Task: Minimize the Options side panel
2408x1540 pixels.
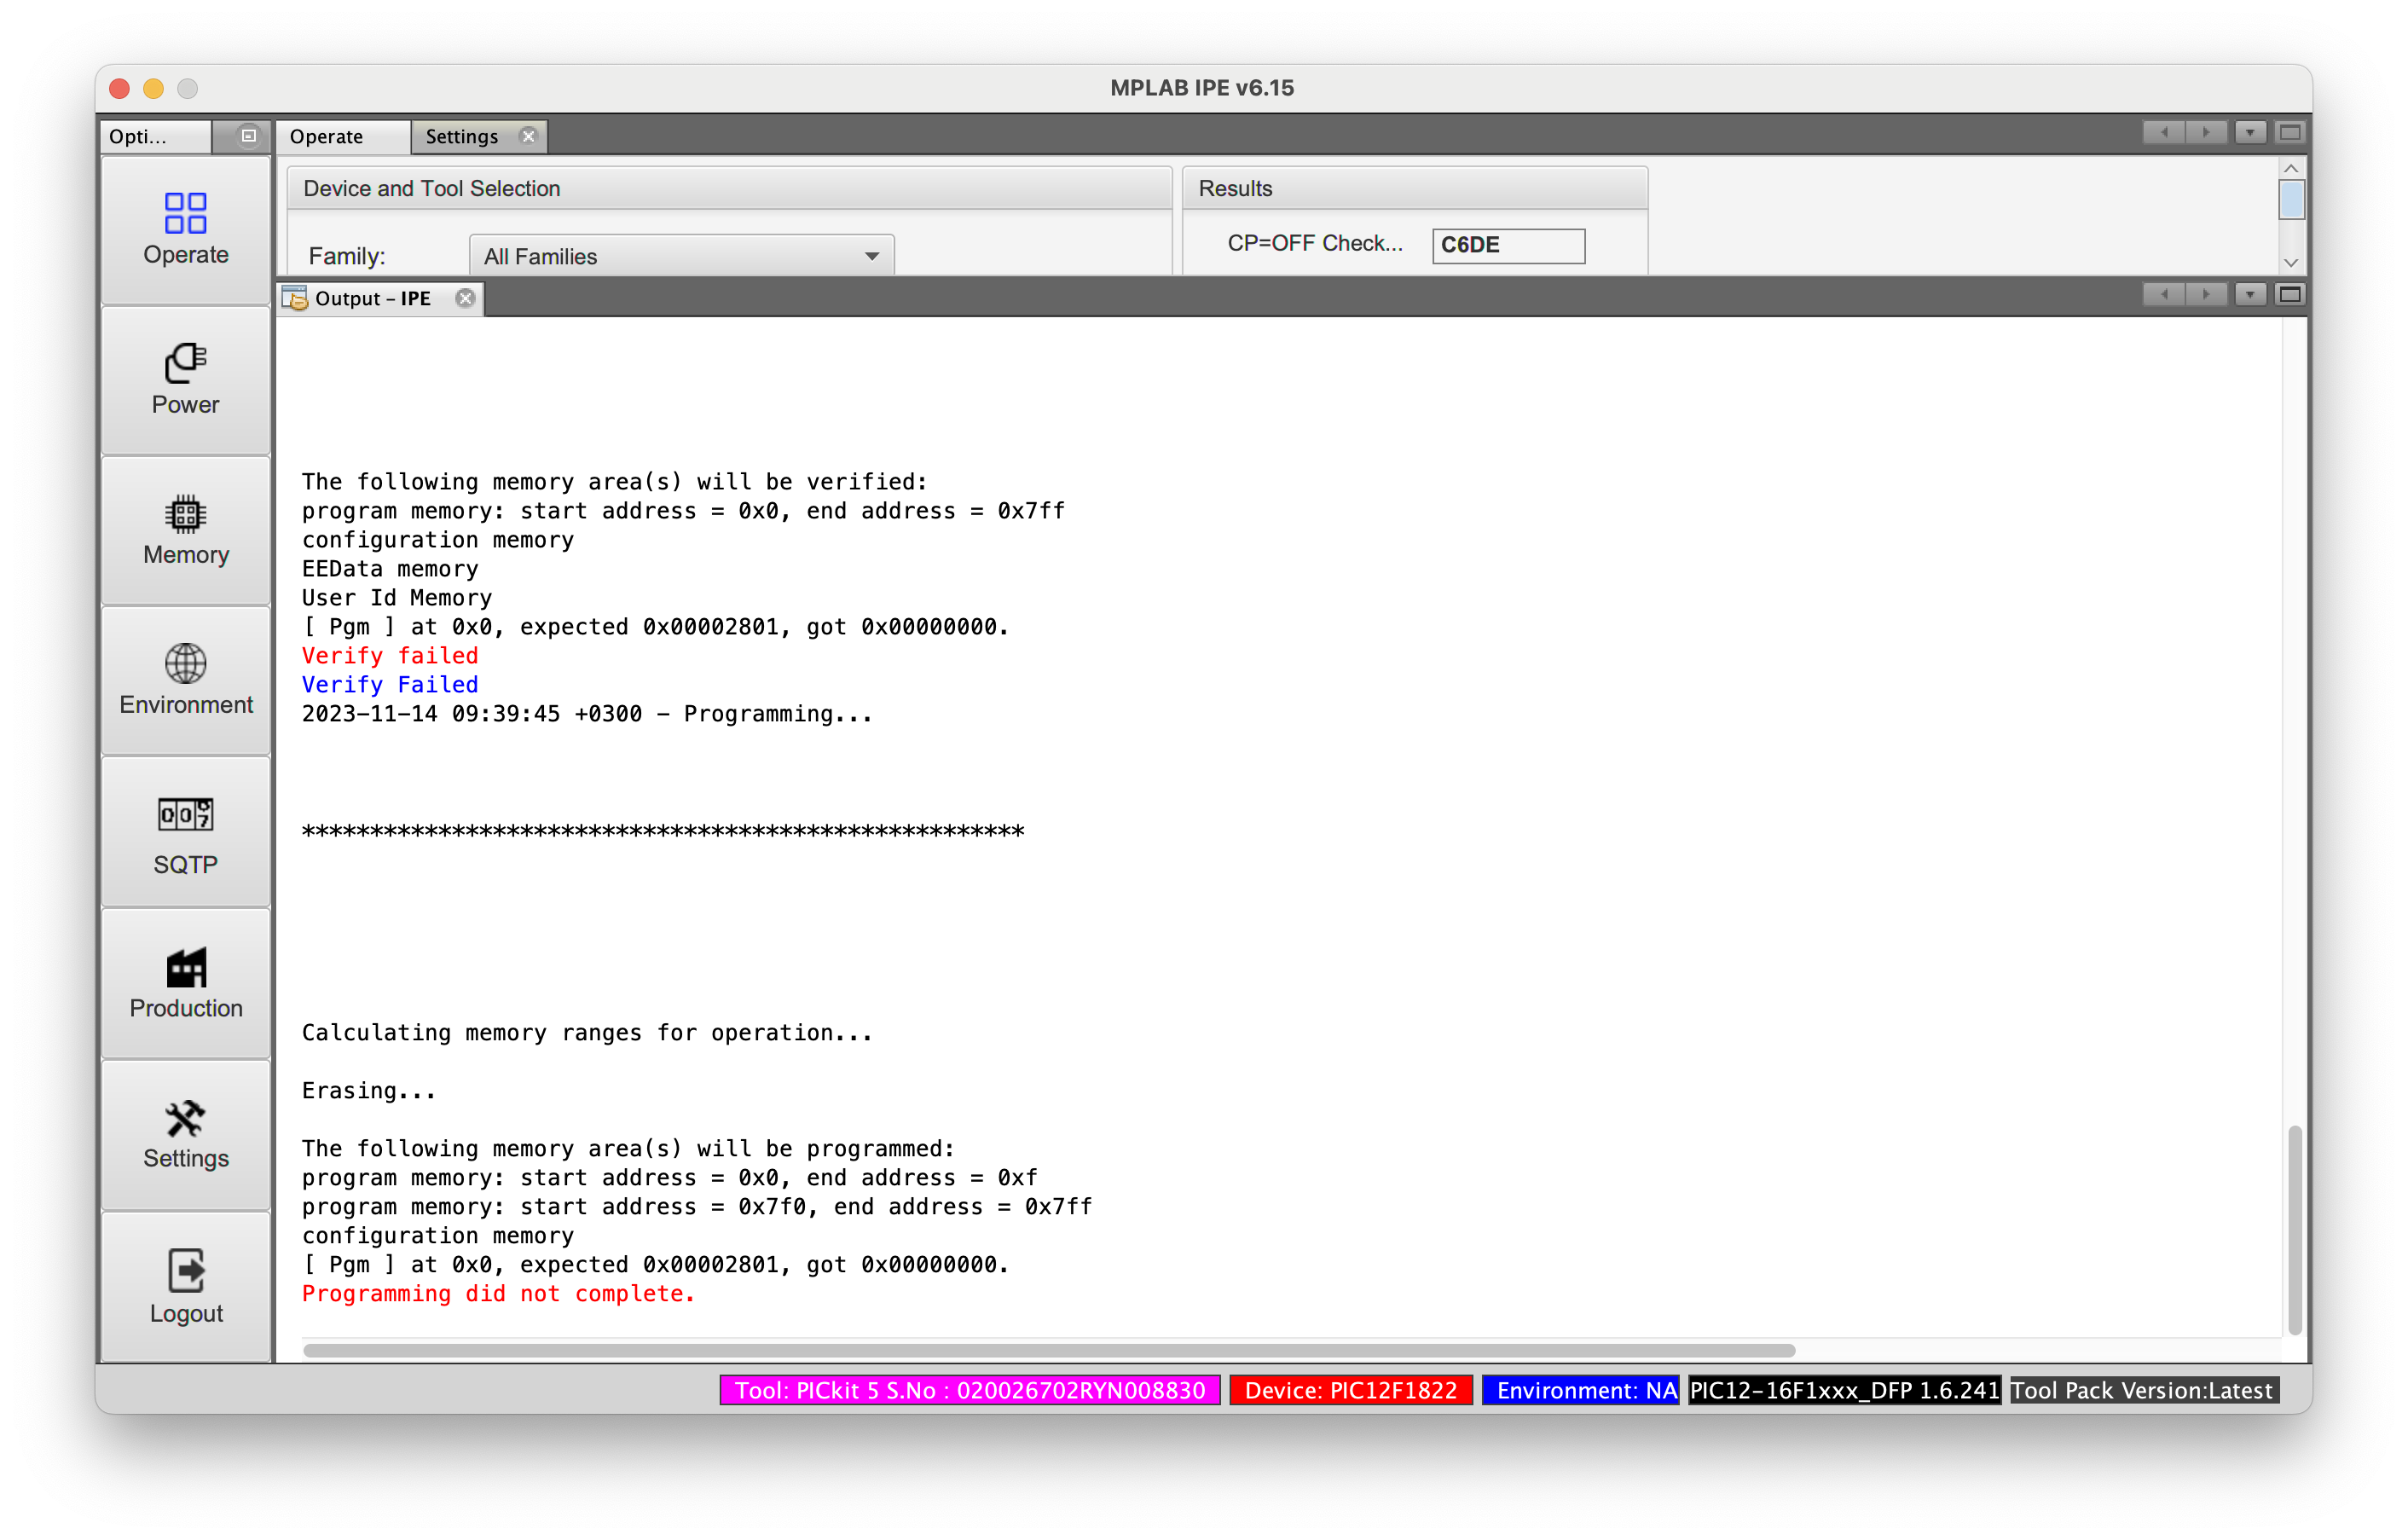Action: click(x=248, y=136)
